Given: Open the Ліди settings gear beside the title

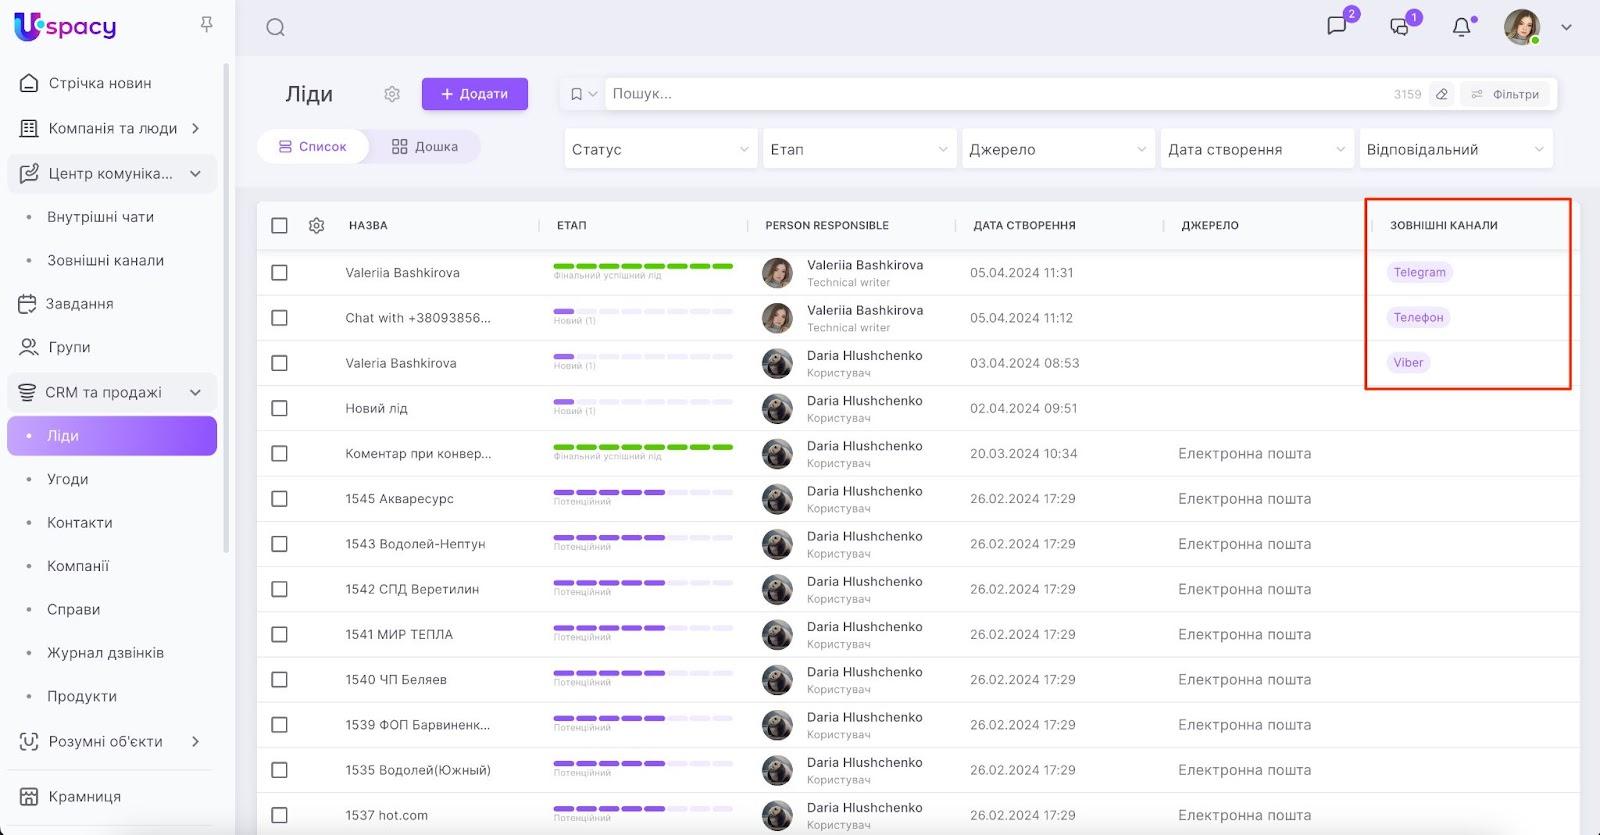Looking at the screenshot, I should pos(392,94).
